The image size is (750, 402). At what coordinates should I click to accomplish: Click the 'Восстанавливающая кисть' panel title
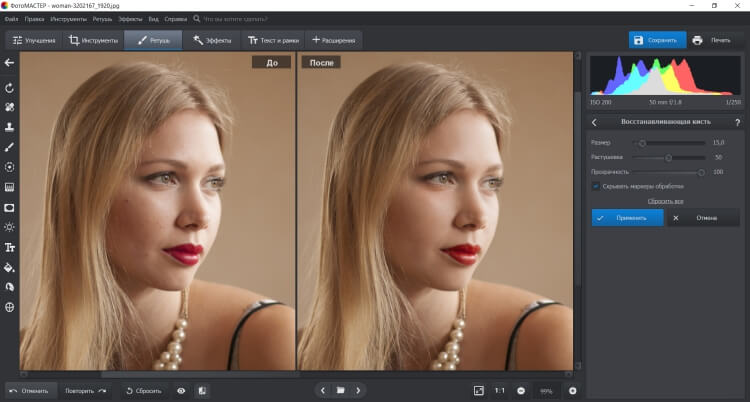[x=665, y=122]
